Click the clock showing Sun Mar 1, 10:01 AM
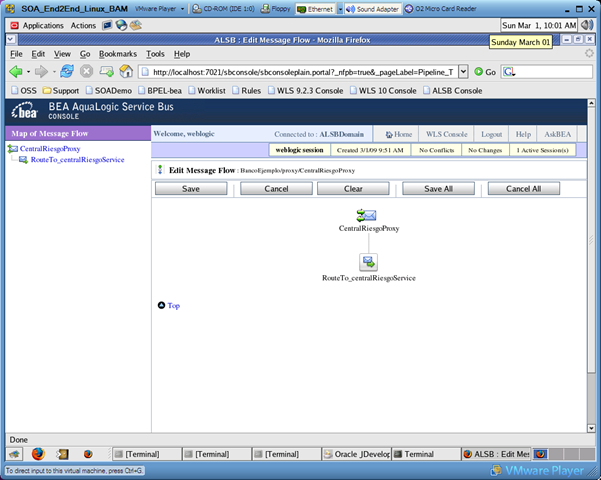This screenshot has width=601, height=480. (x=539, y=26)
